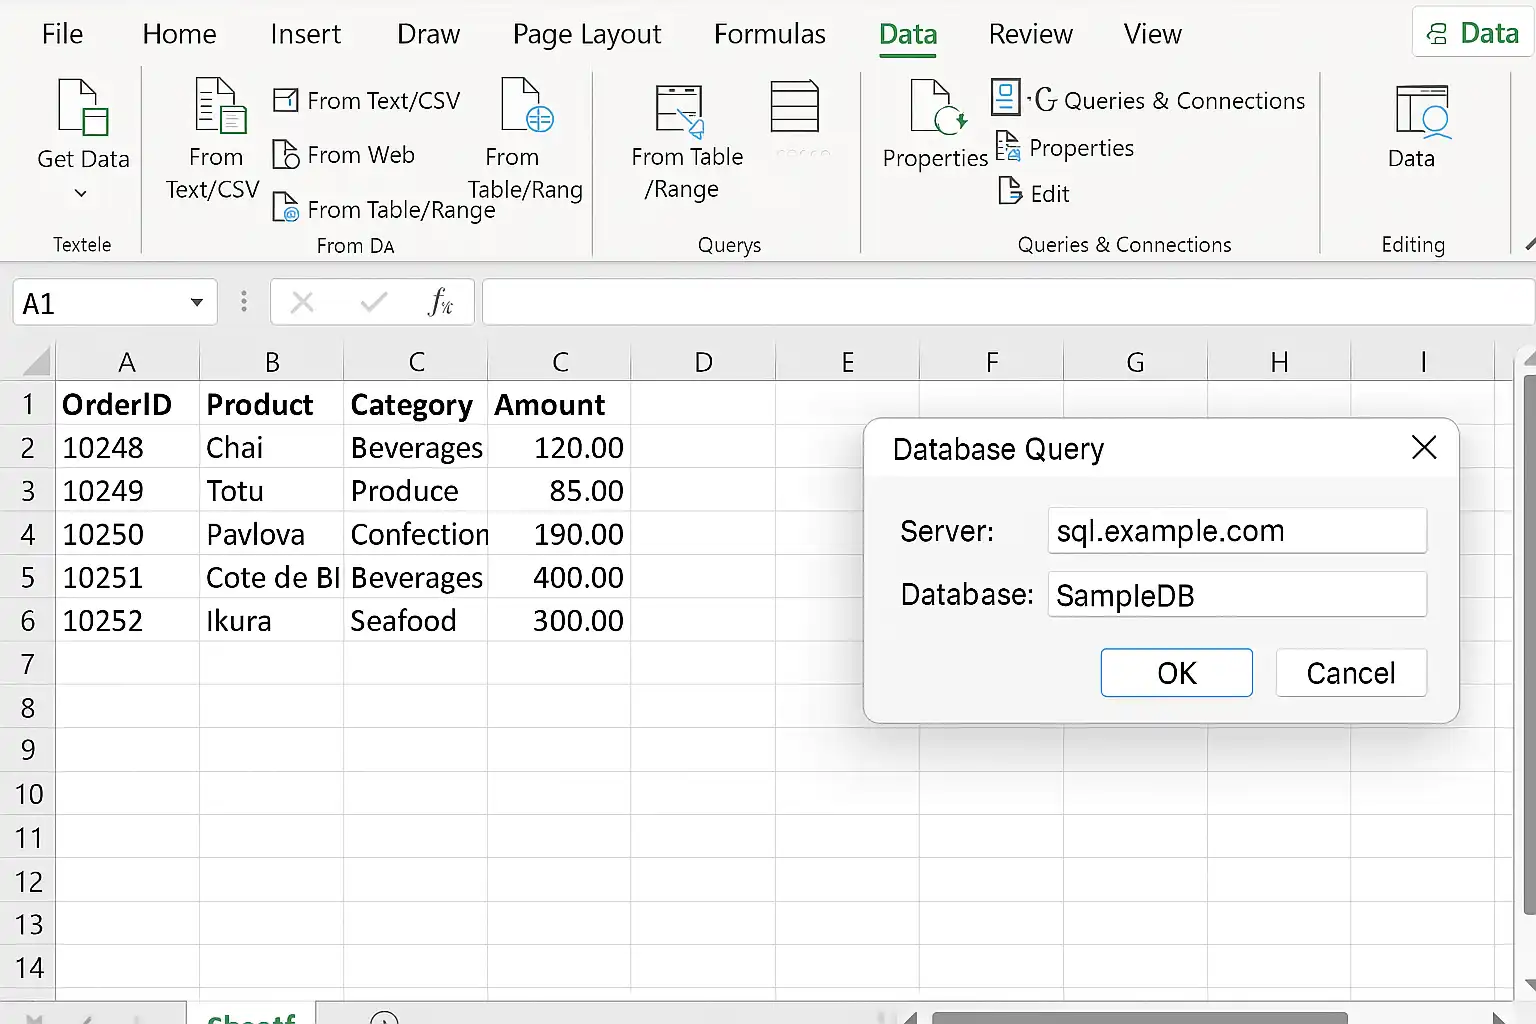Open the Get Data icon
Screen dimensions: 1536x1024
coord(83,107)
